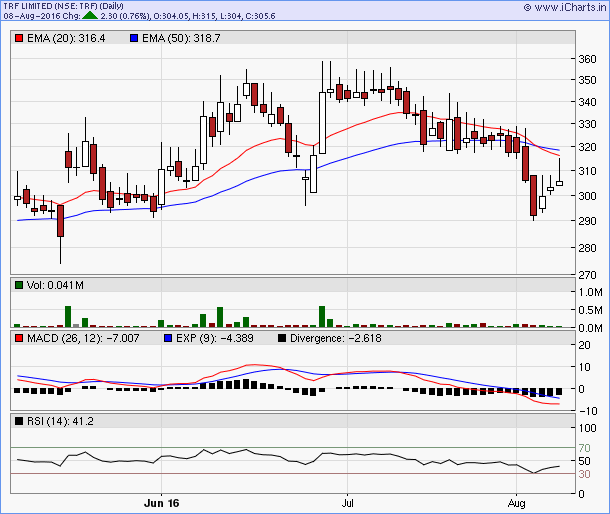Screen dimensions: 610x514
Task: Click the RSI 50 axis label
Action: [584, 461]
